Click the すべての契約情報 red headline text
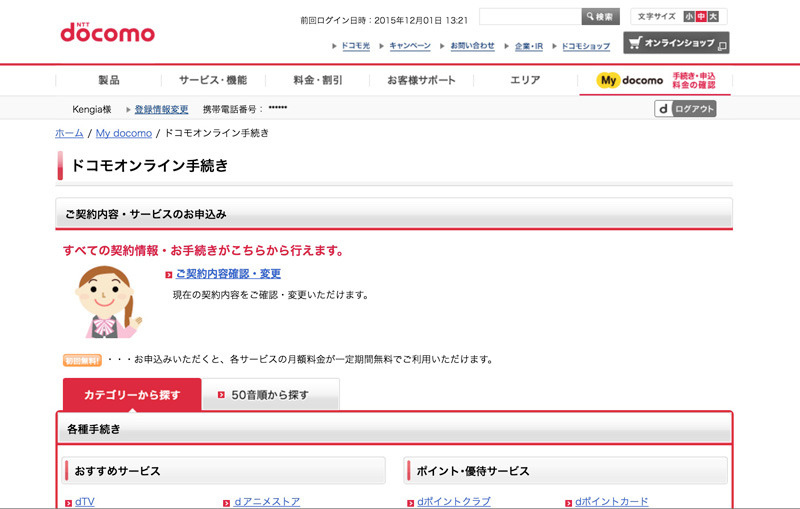The width and height of the screenshot is (800, 509). 204,250
